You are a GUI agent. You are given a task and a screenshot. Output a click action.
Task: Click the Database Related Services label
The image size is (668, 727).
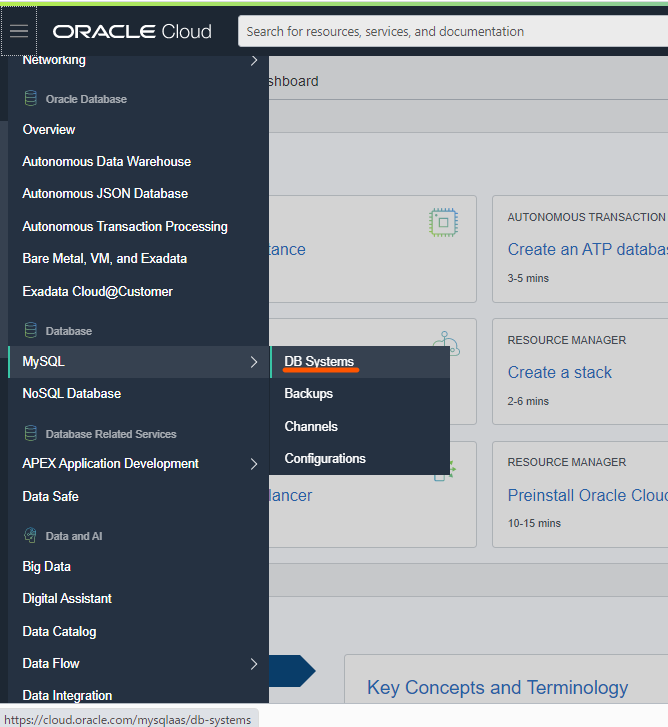pos(111,434)
